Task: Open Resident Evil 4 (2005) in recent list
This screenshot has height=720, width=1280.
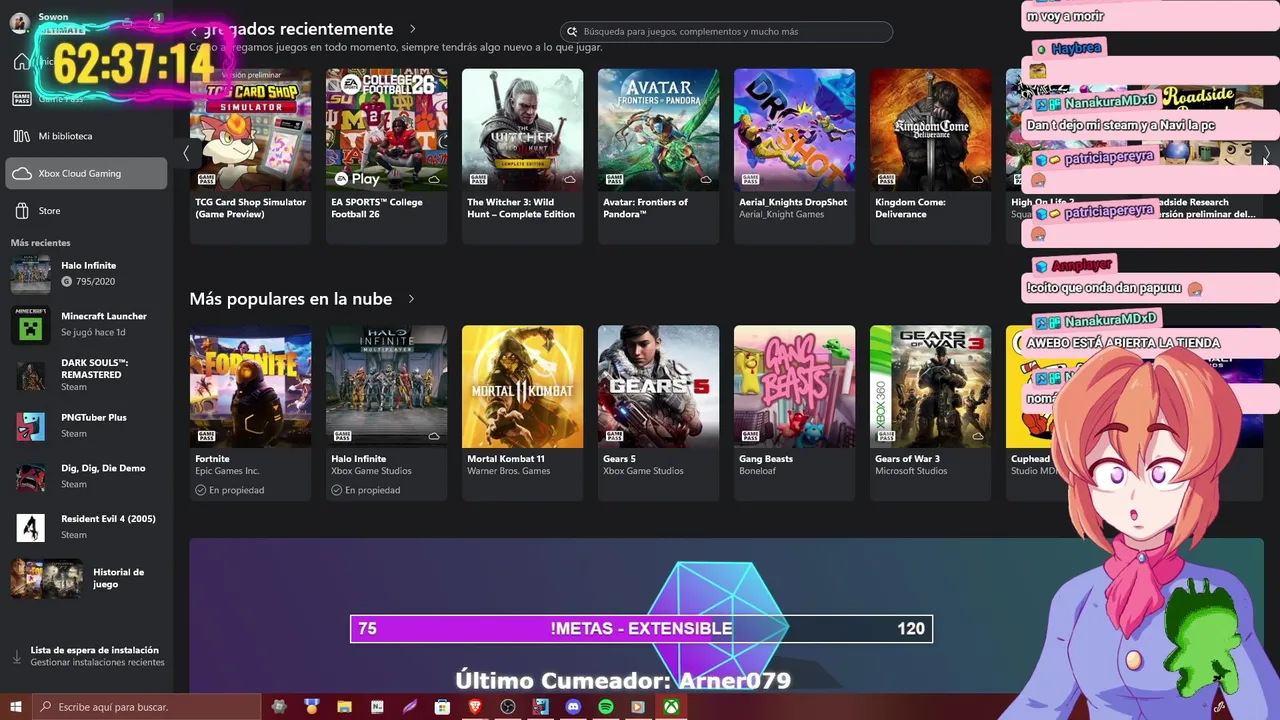Action: pyautogui.click(x=86, y=527)
